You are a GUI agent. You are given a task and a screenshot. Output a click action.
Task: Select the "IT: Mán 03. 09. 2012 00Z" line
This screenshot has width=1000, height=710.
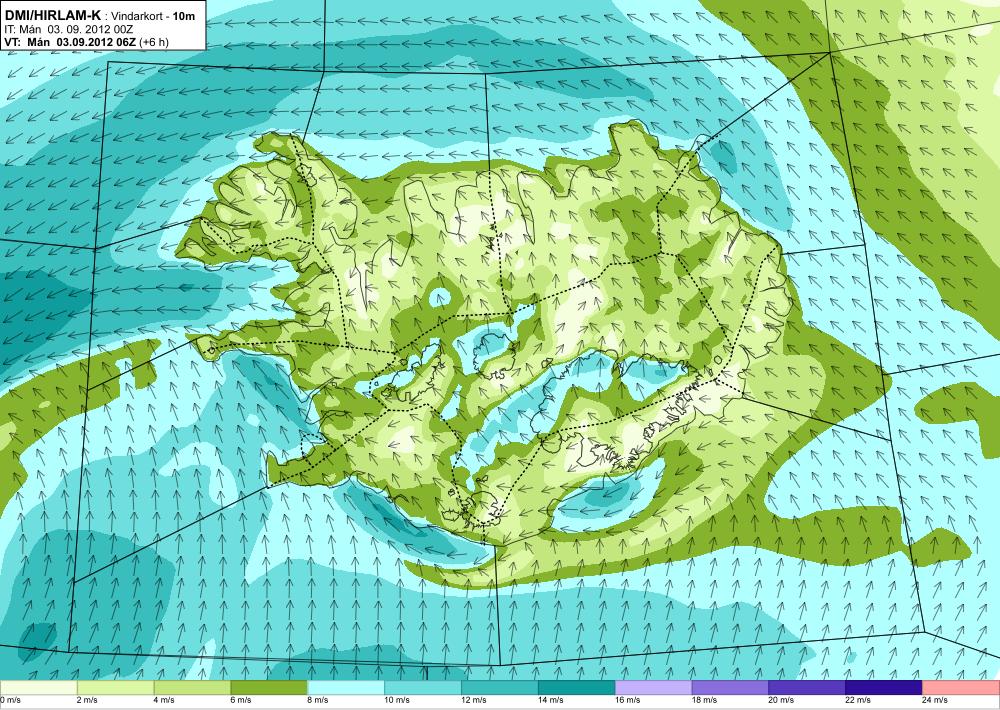click(x=68, y=29)
